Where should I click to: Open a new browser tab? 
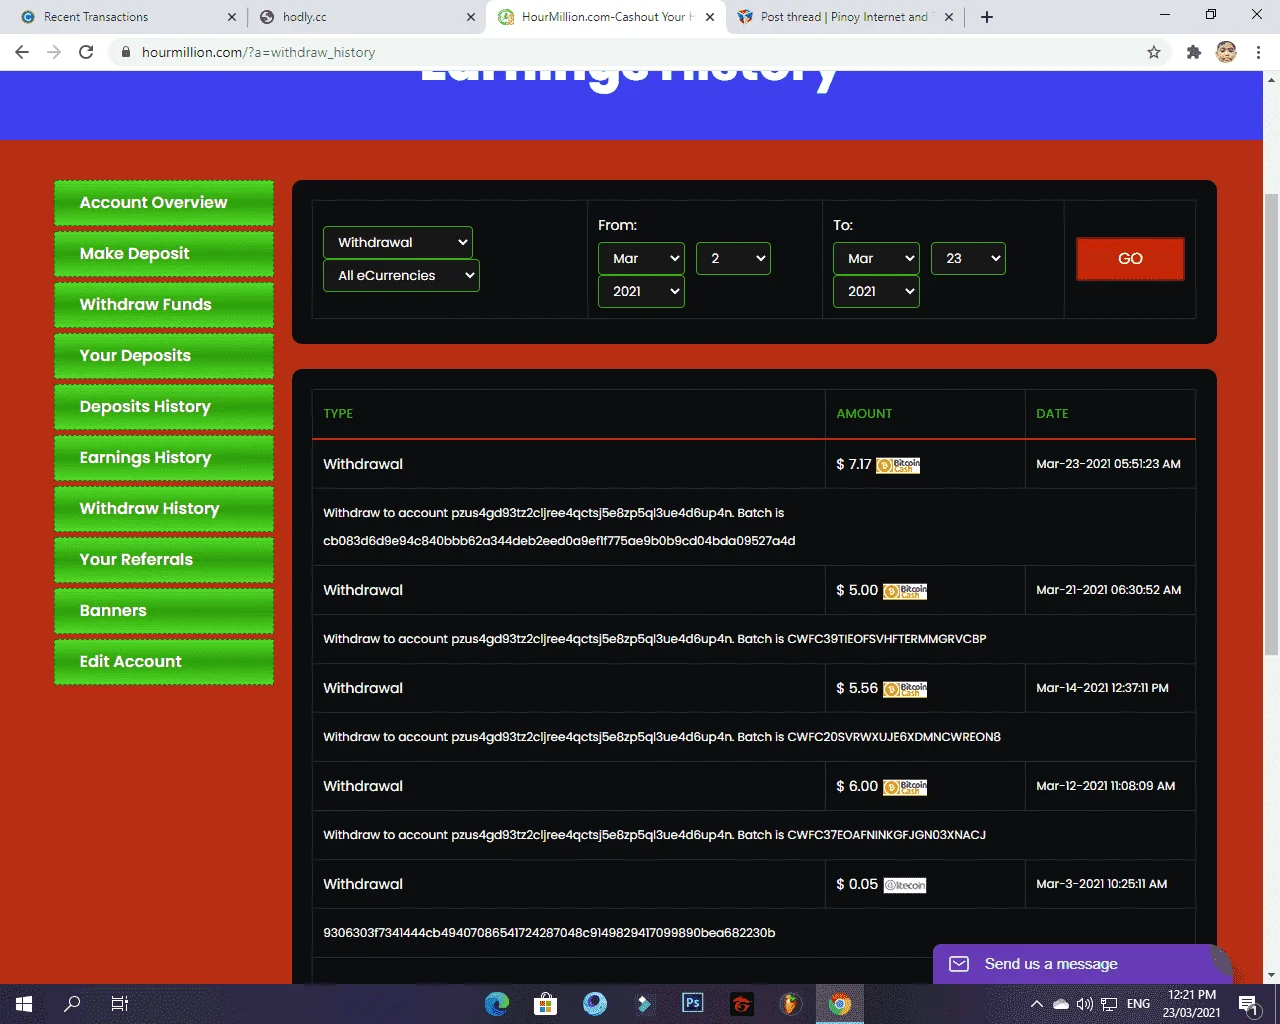click(987, 17)
